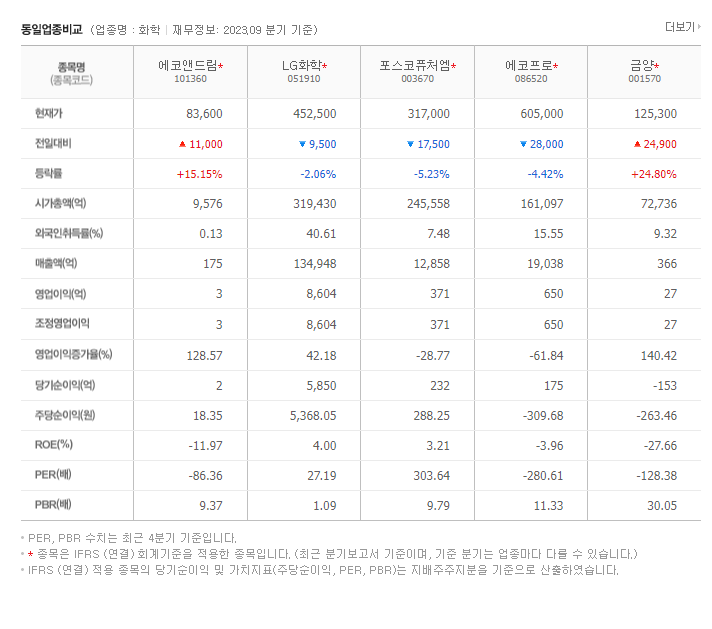
Task: Click the -4.42% change rate
Action: [545, 174]
